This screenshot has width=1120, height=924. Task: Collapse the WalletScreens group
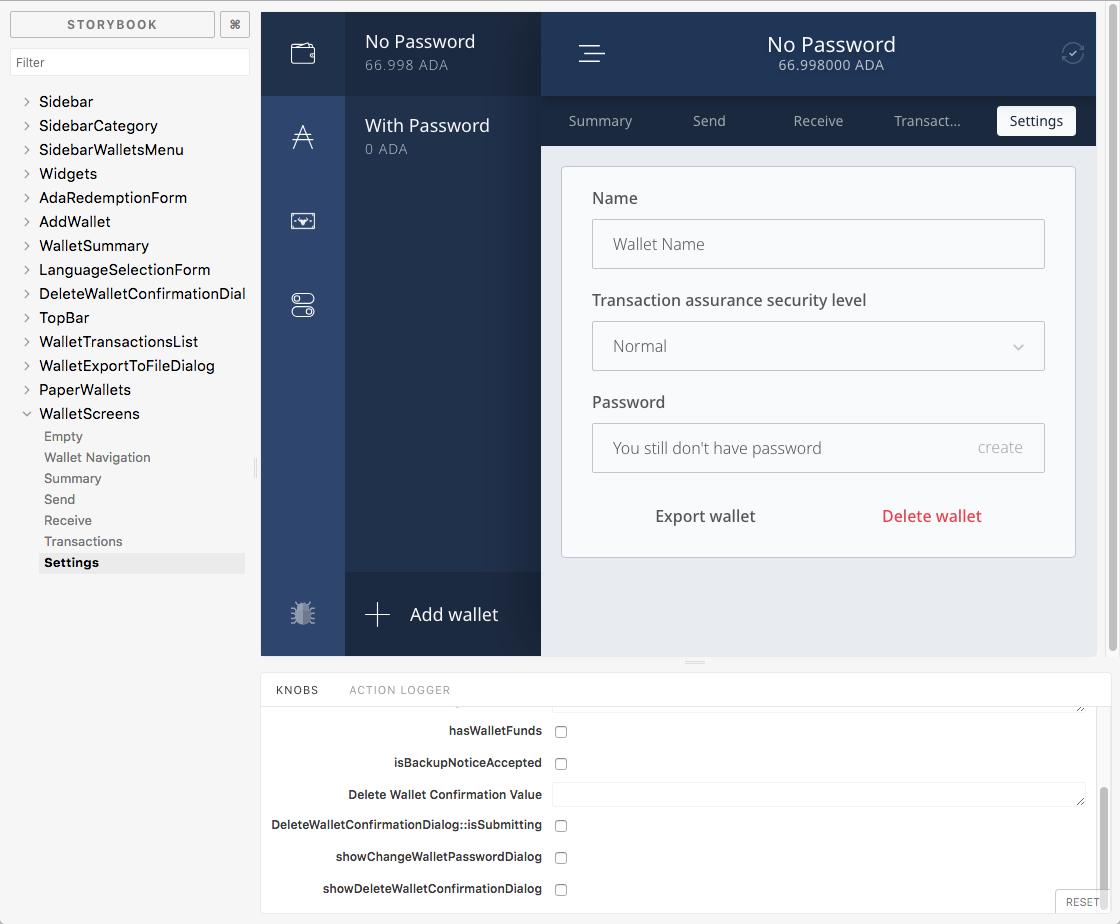click(x=89, y=413)
